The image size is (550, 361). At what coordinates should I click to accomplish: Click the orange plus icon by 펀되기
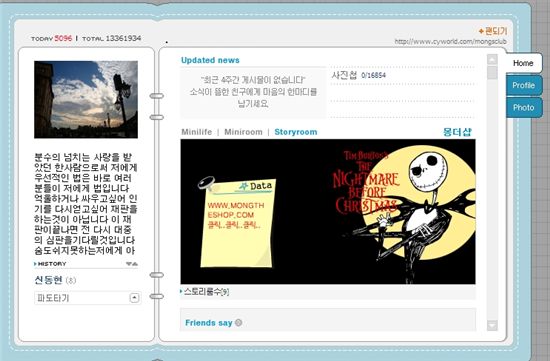click(x=481, y=31)
